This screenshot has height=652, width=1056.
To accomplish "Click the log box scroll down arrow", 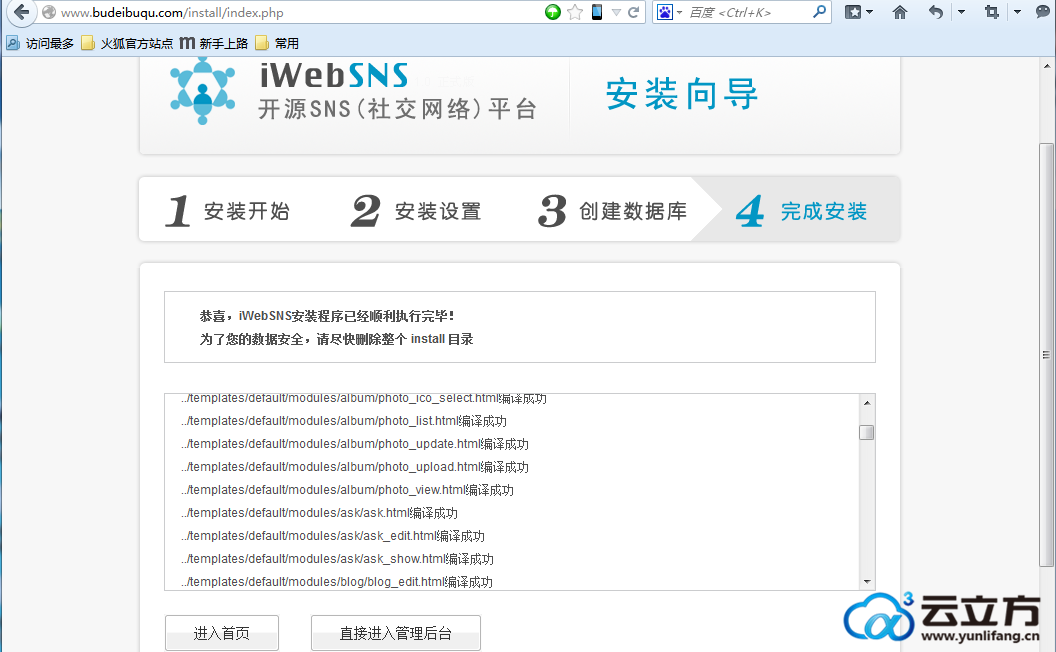I will (x=867, y=582).
